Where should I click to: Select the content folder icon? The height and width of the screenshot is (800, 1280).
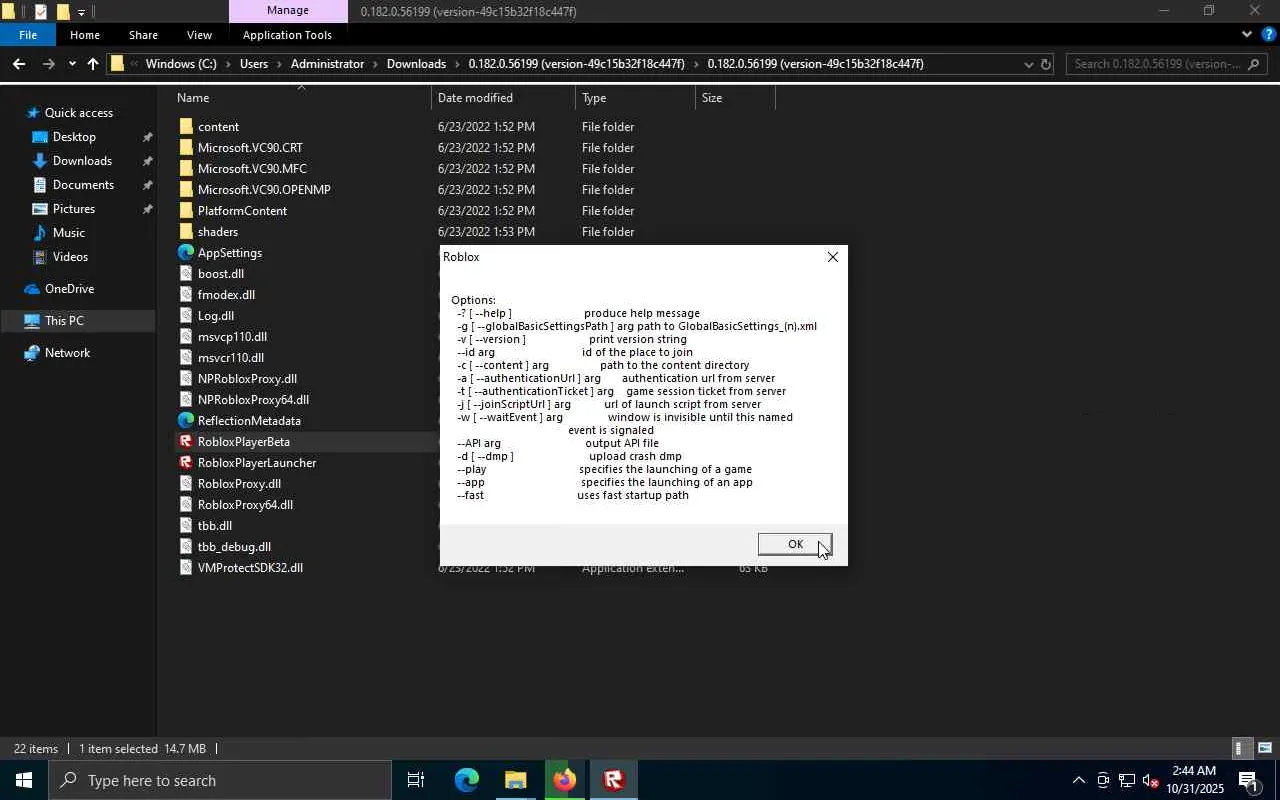[x=186, y=127]
